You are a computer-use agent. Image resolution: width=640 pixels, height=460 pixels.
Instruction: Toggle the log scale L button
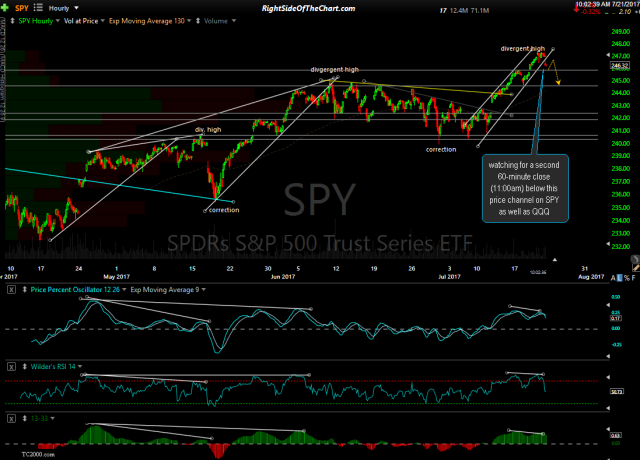pos(620,278)
